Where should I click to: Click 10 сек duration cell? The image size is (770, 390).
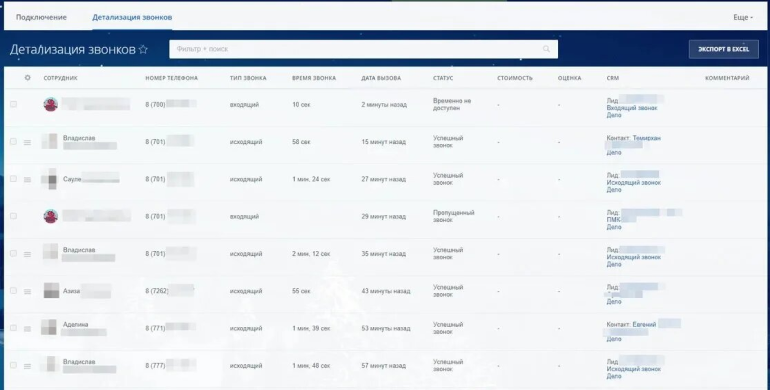(302, 105)
